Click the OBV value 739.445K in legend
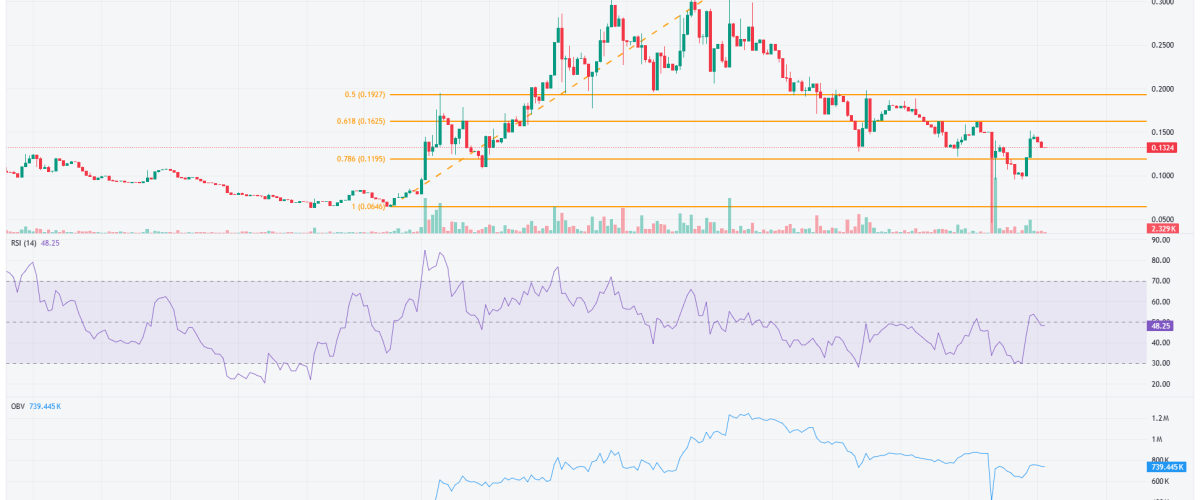Image resolution: width=1200 pixels, height=500 pixels. click(48, 407)
